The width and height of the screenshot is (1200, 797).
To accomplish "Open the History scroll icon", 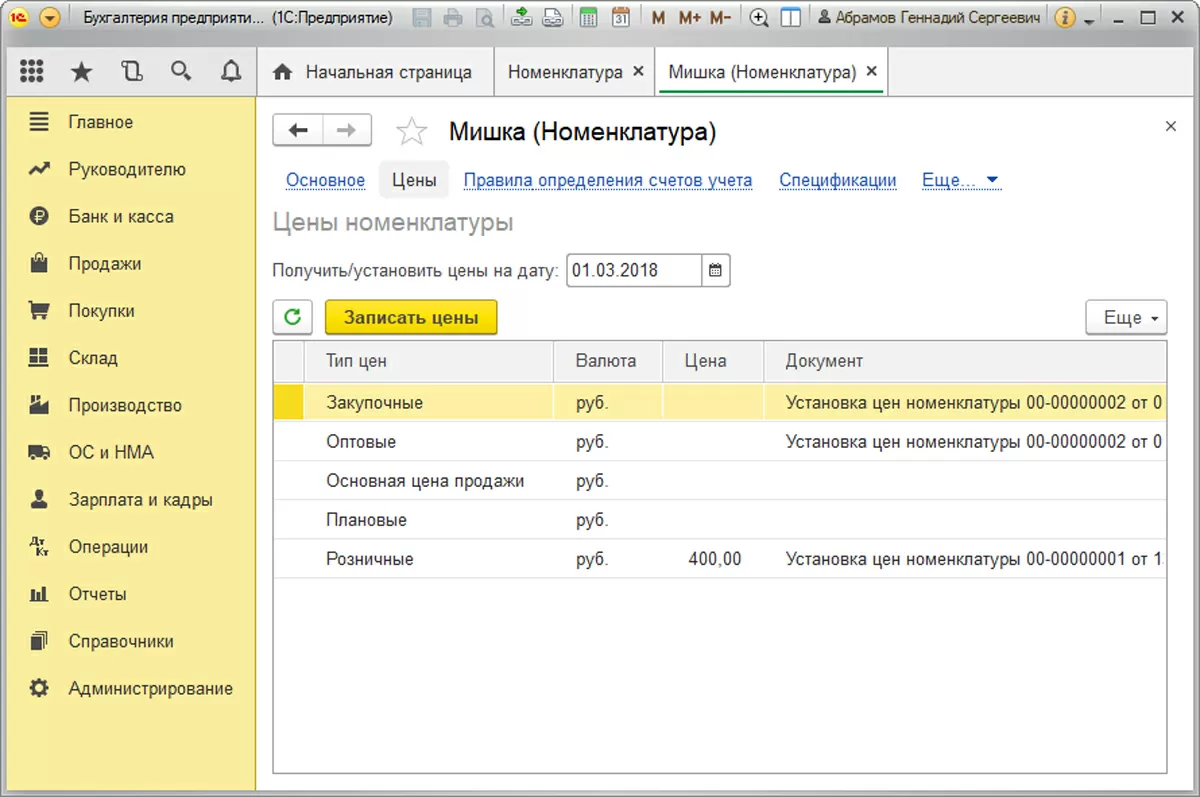I will pyautogui.click(x=131, y=72).
